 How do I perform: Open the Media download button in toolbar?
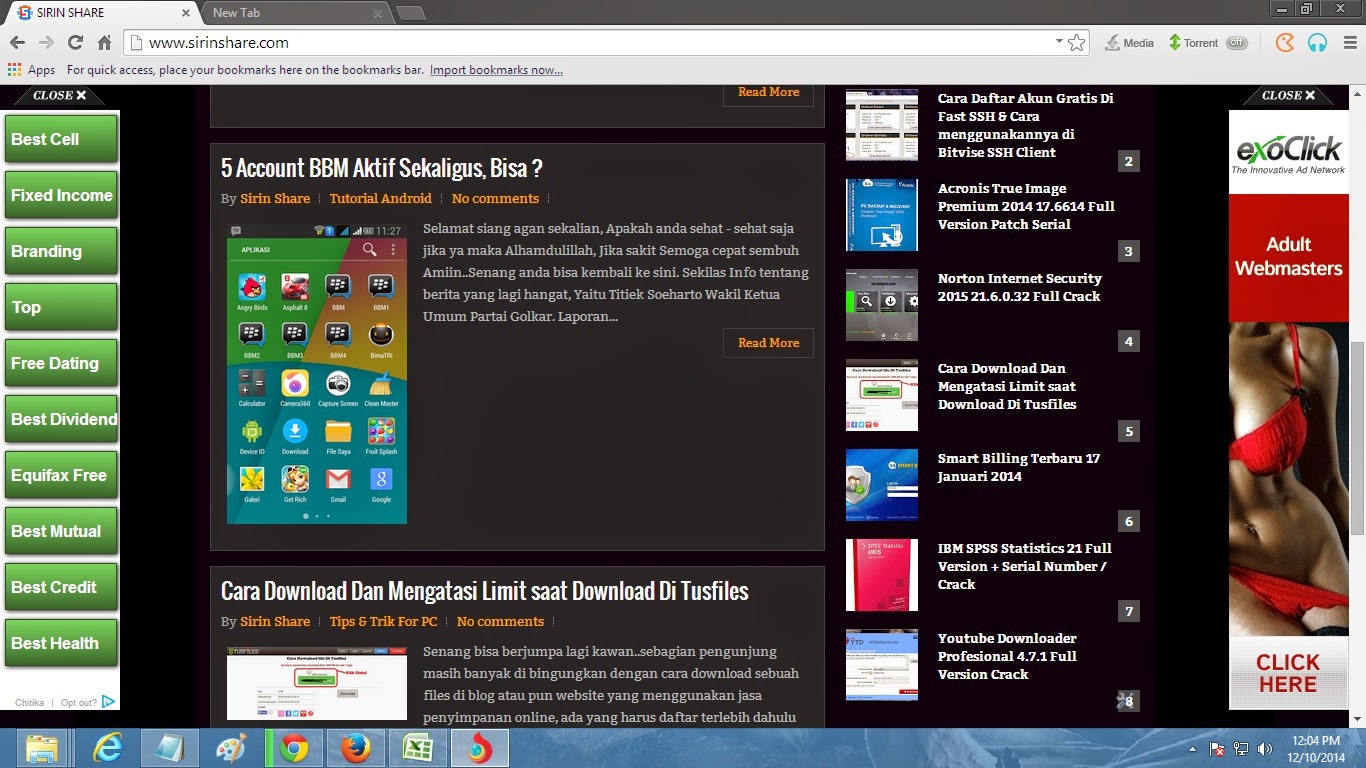[x=1130, y=43]
